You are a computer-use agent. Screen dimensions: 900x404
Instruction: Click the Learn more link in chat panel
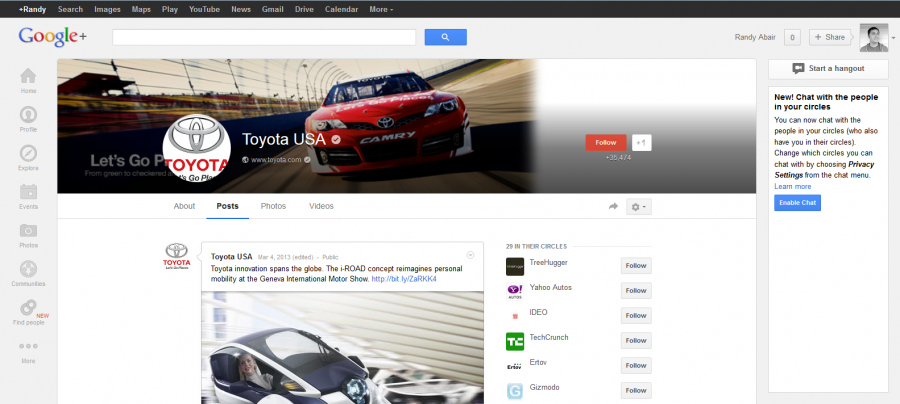click(793, 187)
